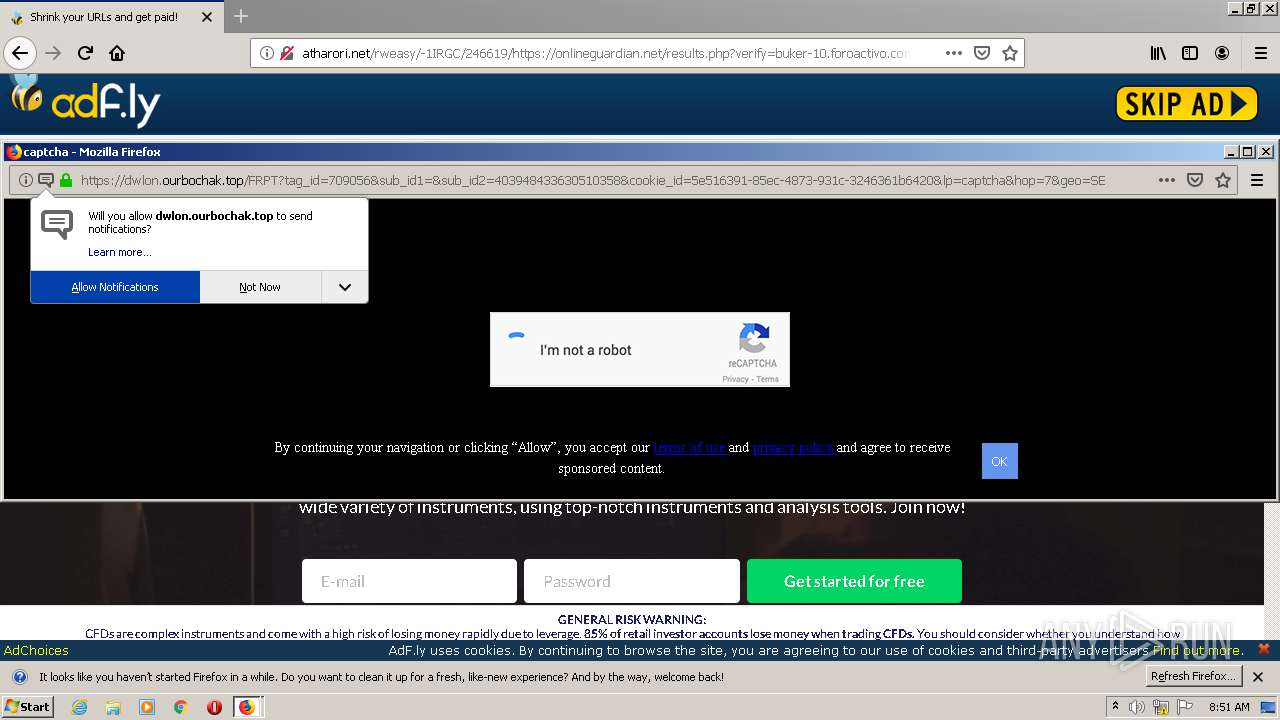1280x720 pixels.
Task: Open File Explorer from taskbar
Action: (113, 707)
